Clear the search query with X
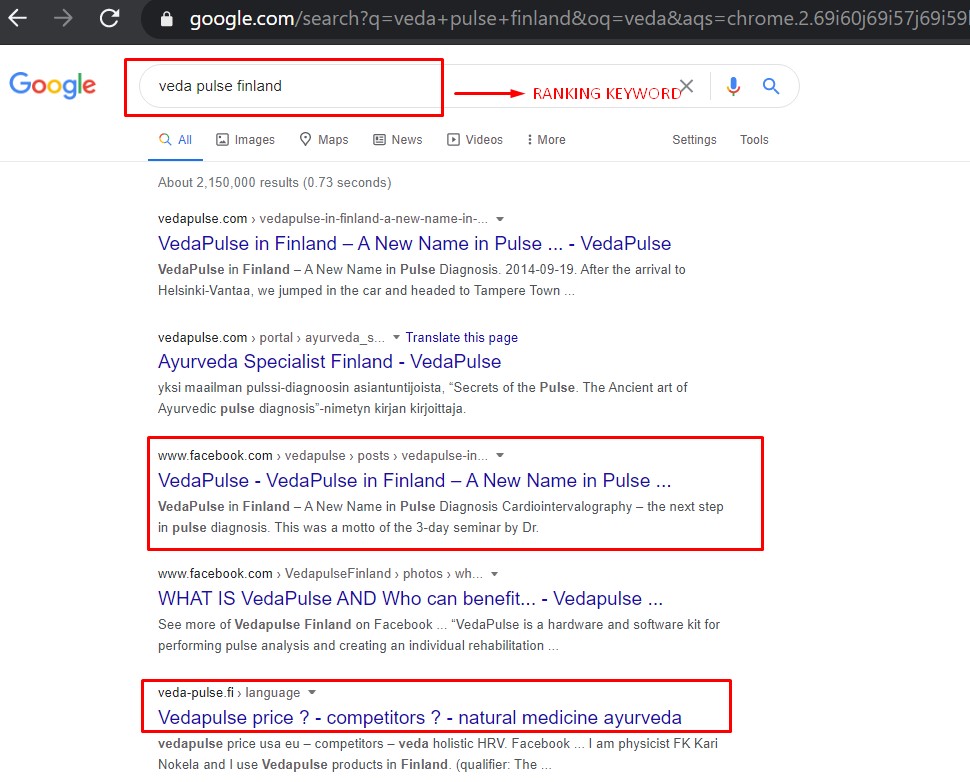 (x=687, y=86)
